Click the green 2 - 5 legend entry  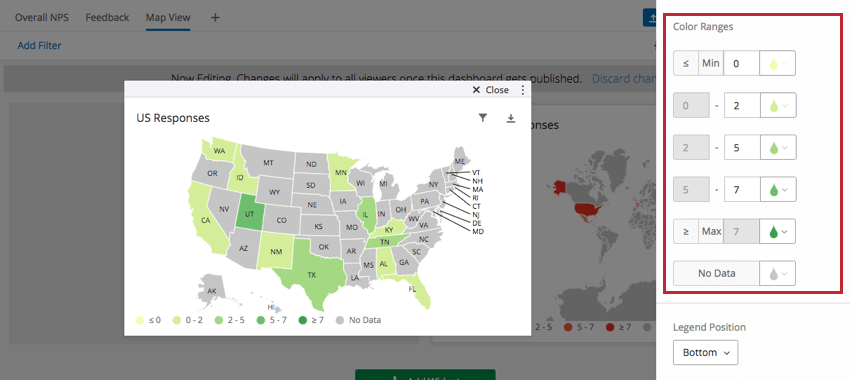pyautogui.click(x=229, y=320)
